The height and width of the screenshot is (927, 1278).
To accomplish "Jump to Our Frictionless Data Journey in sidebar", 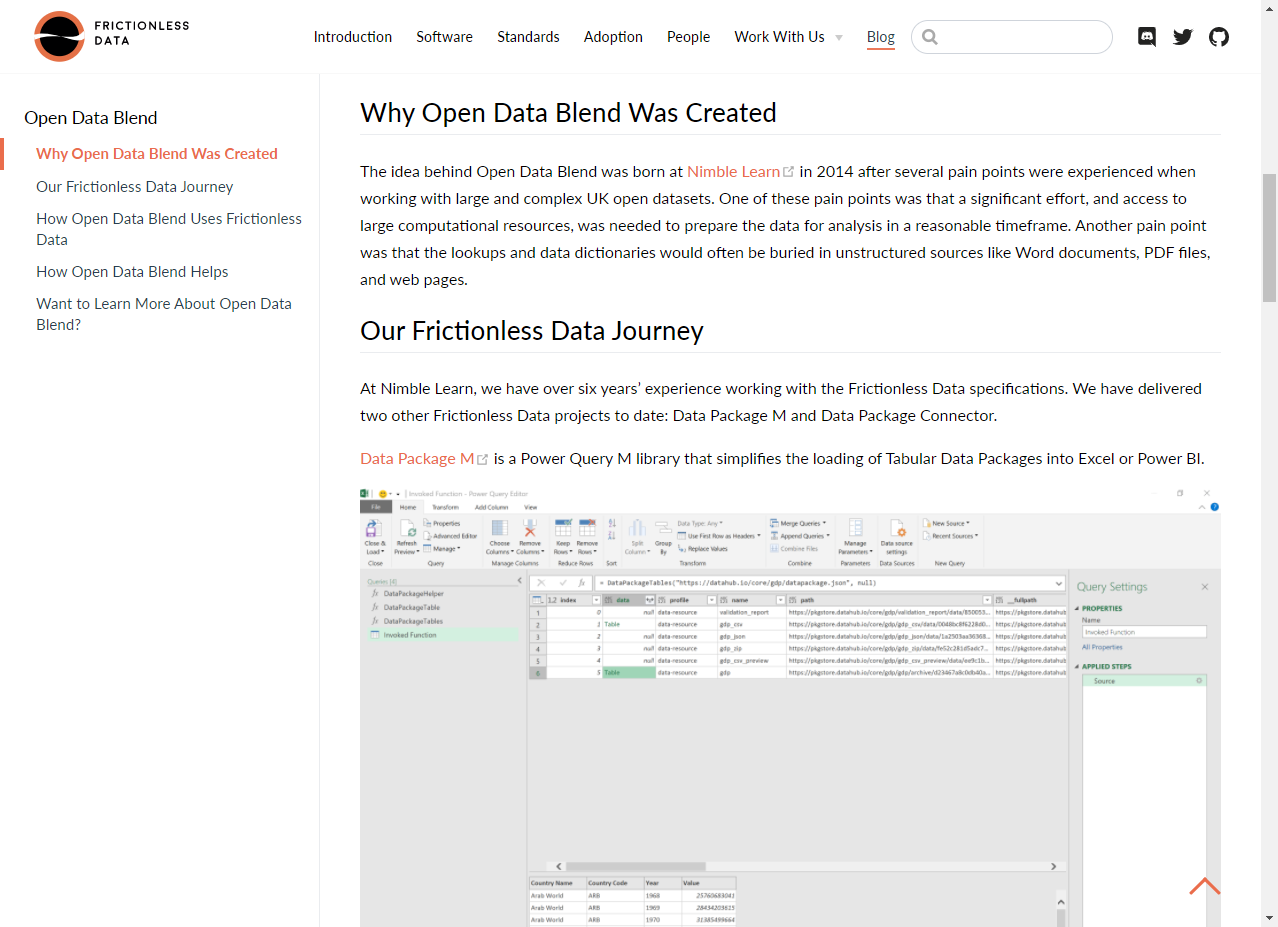I will pos(135,187).
